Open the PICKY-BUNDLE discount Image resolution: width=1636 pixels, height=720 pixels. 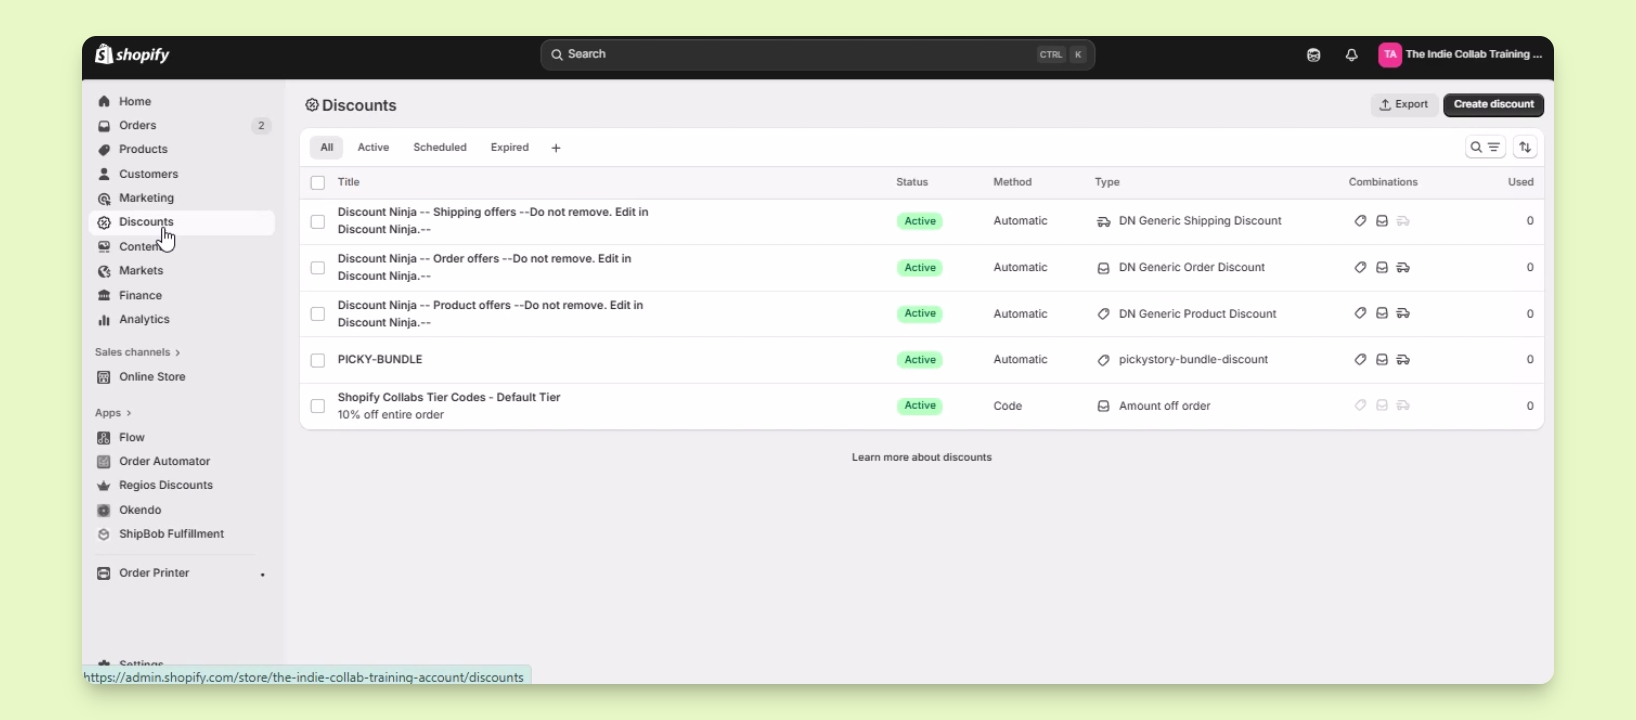click(x=380, y=360)
